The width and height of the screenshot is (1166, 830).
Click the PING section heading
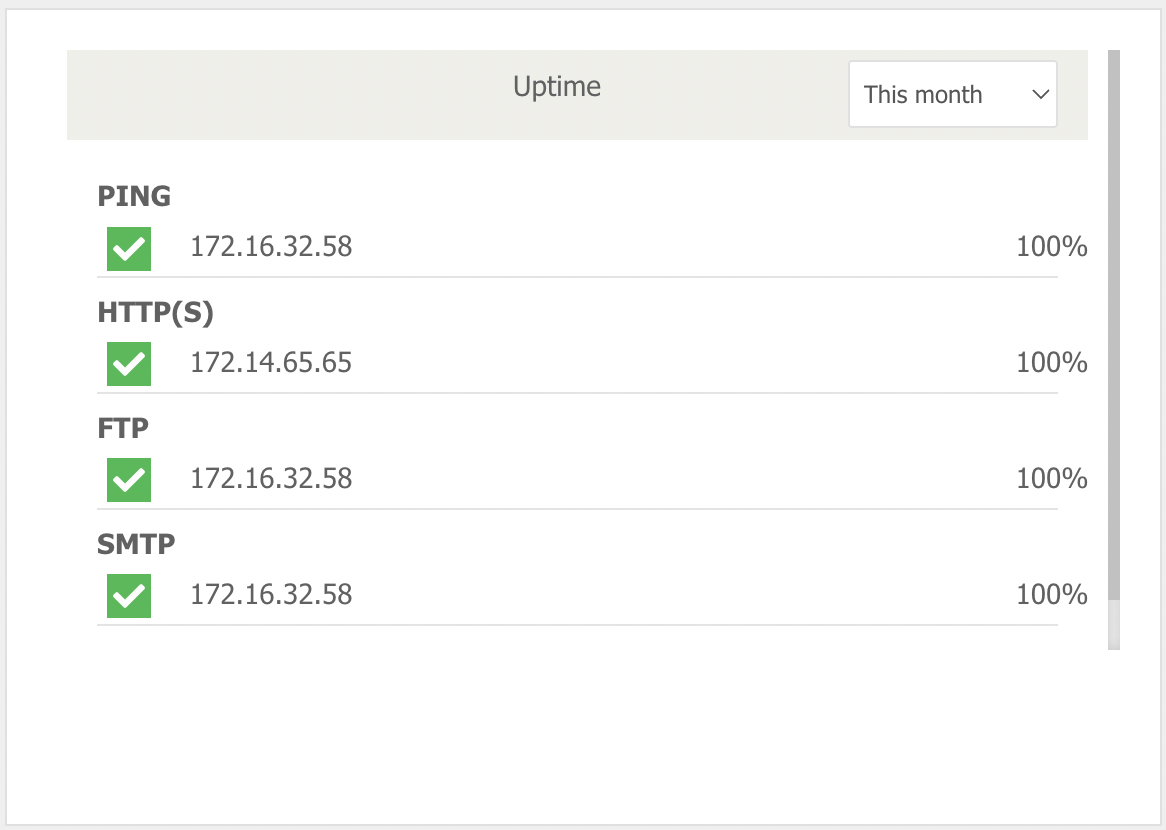(x=134, y=196)
